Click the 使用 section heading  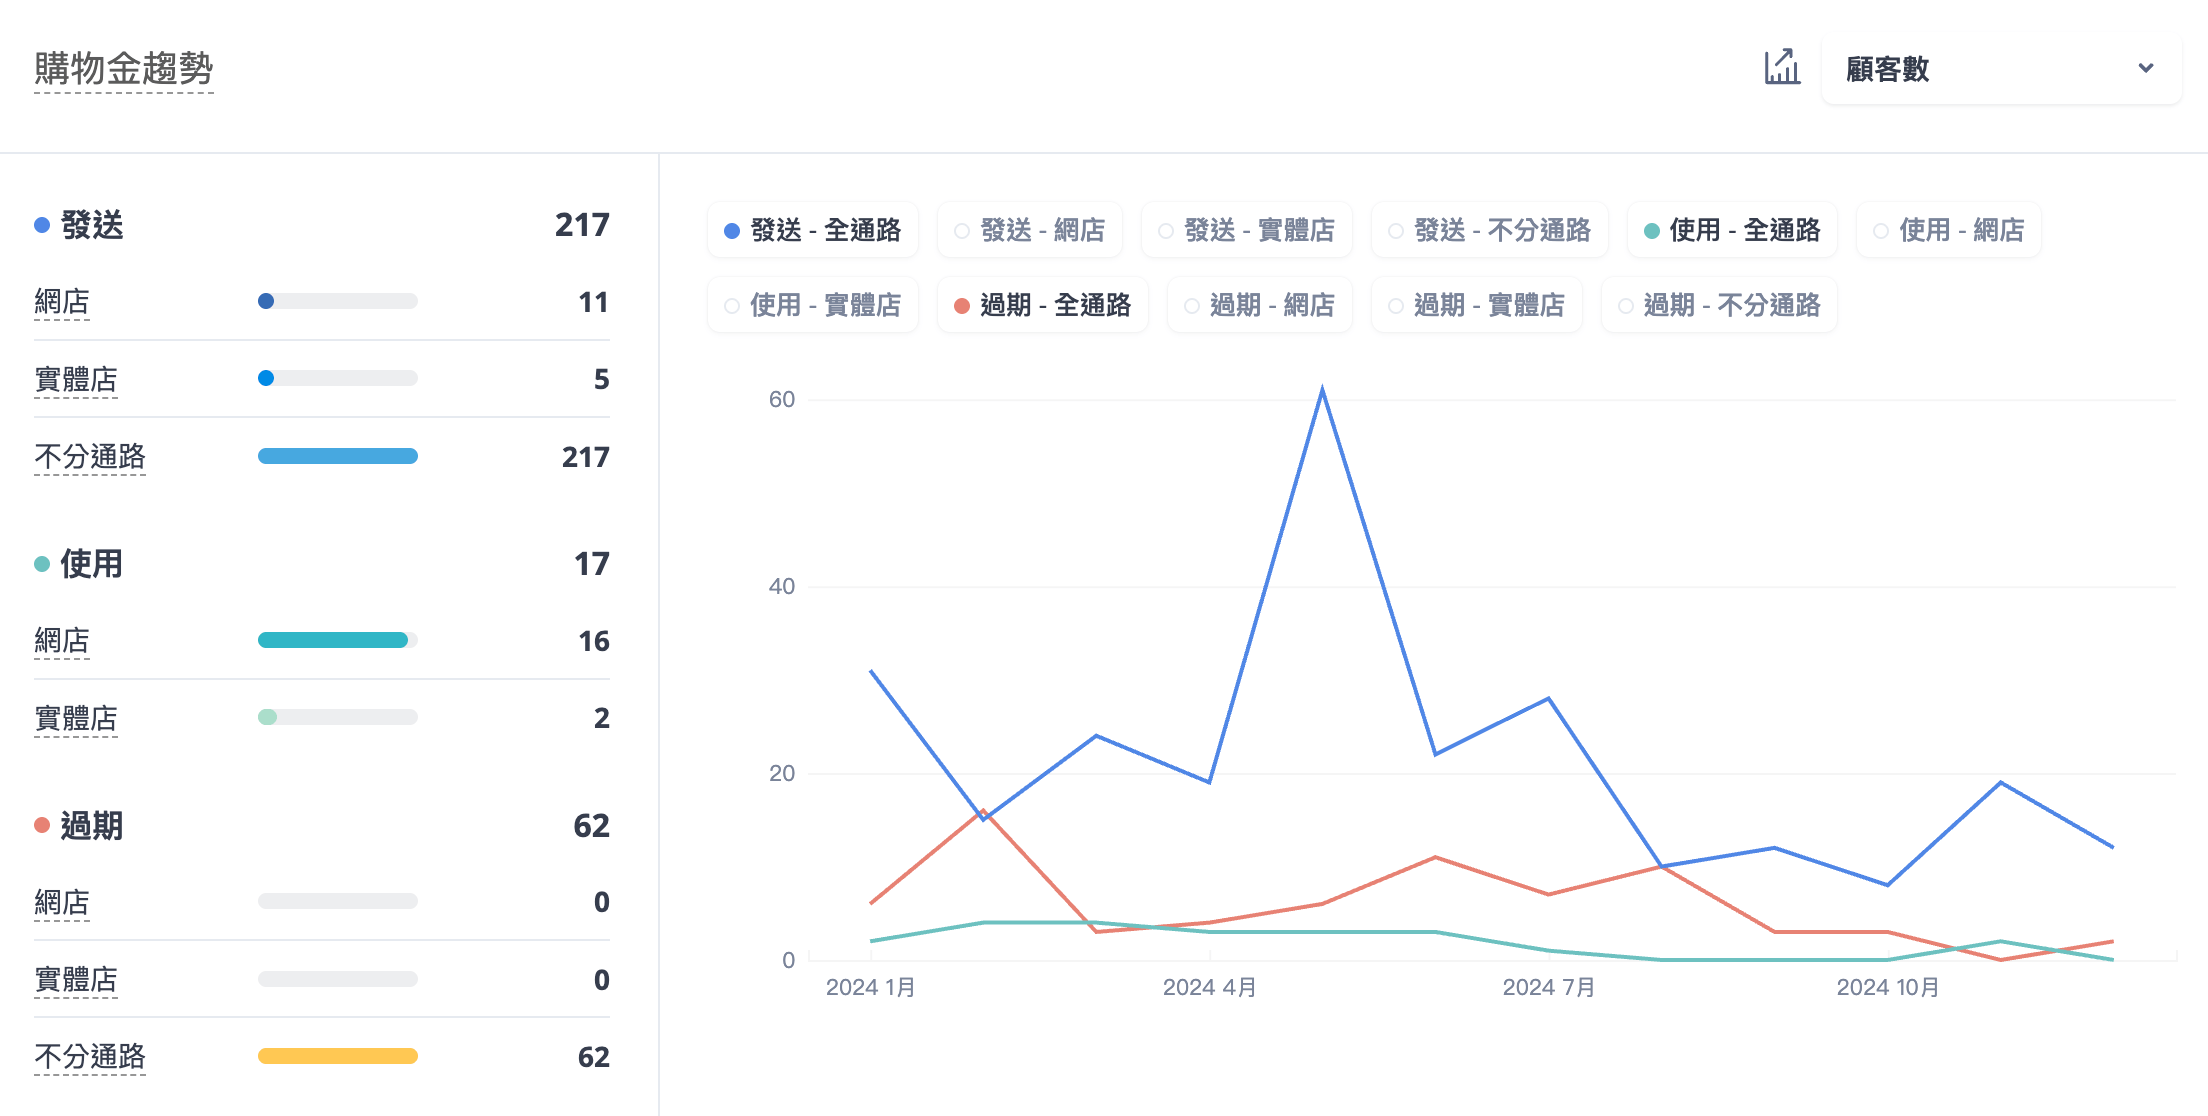92,564
